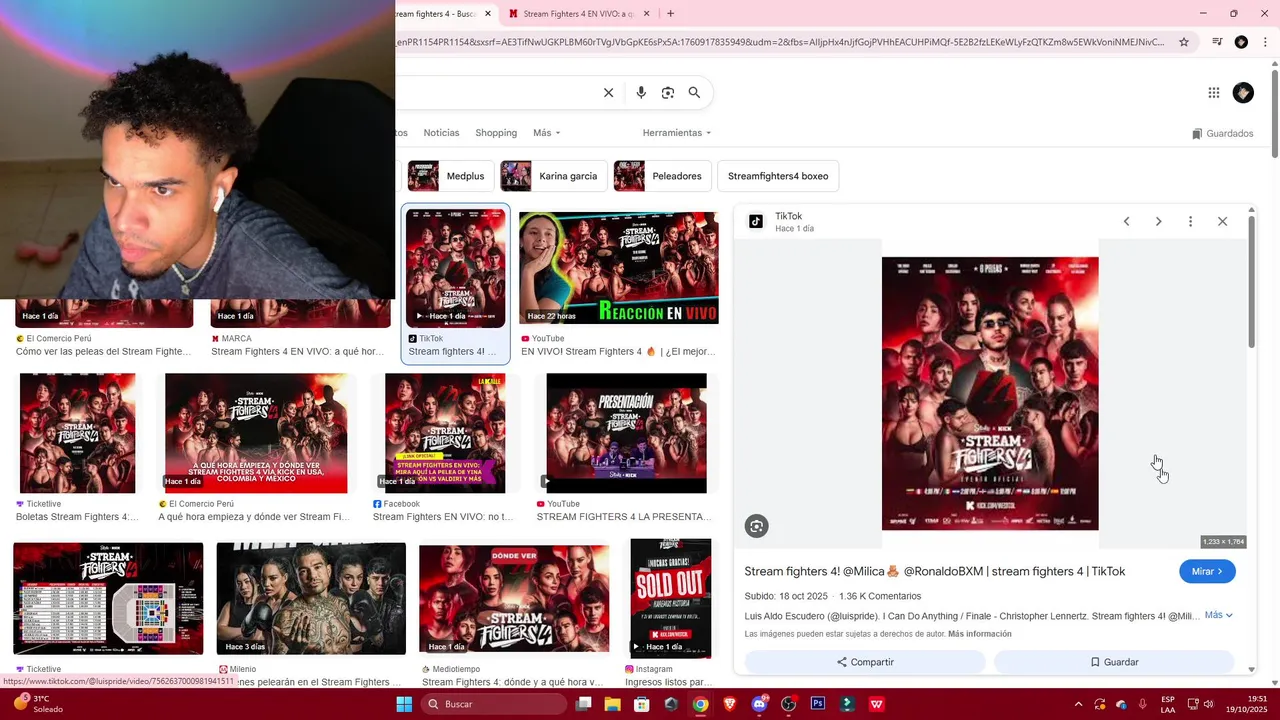Open Task View on the taskbar
This screenshot has height=720, width=1280.
coord(583,704)
